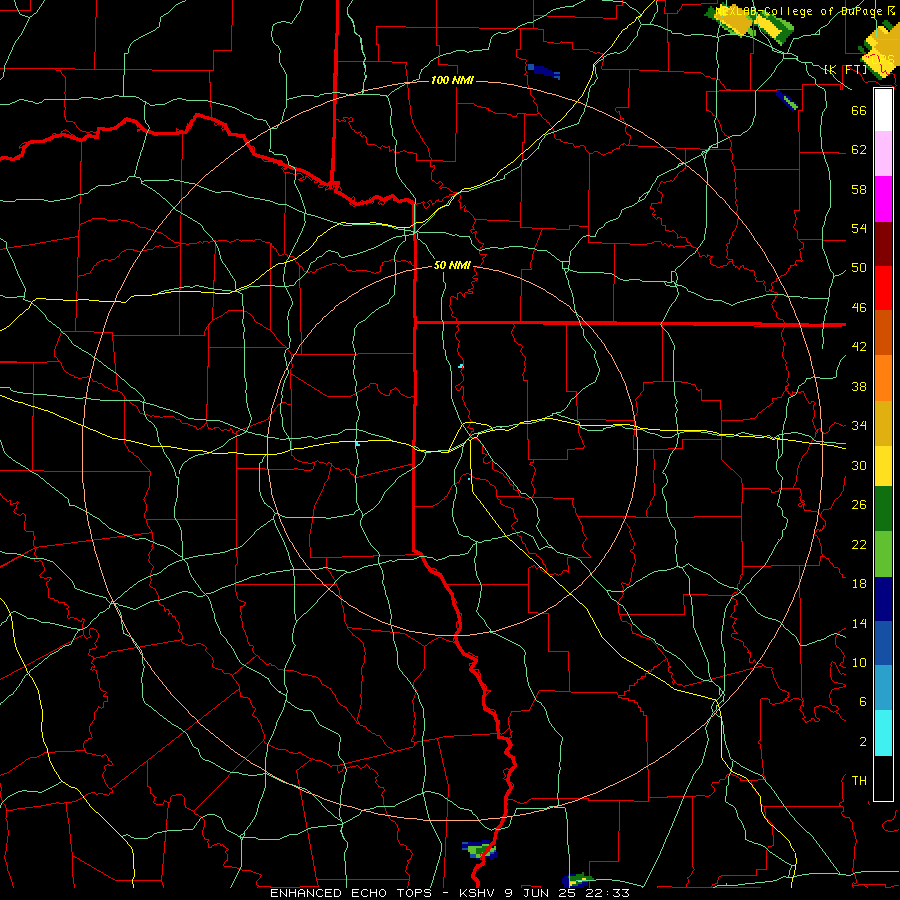Click the small blue-green diagonal echo at upper right

786,100
